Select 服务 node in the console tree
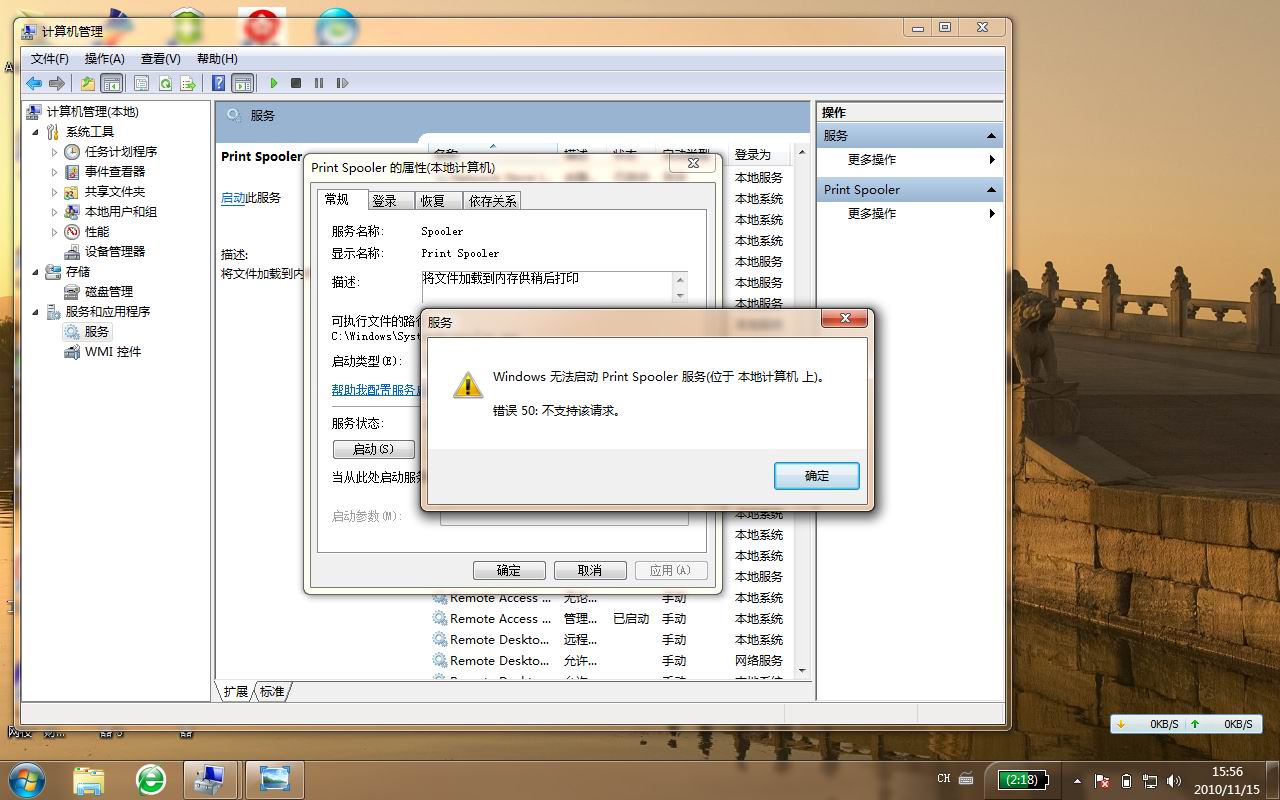Viewport: 1280px width, 800px height. pos(97,332)
